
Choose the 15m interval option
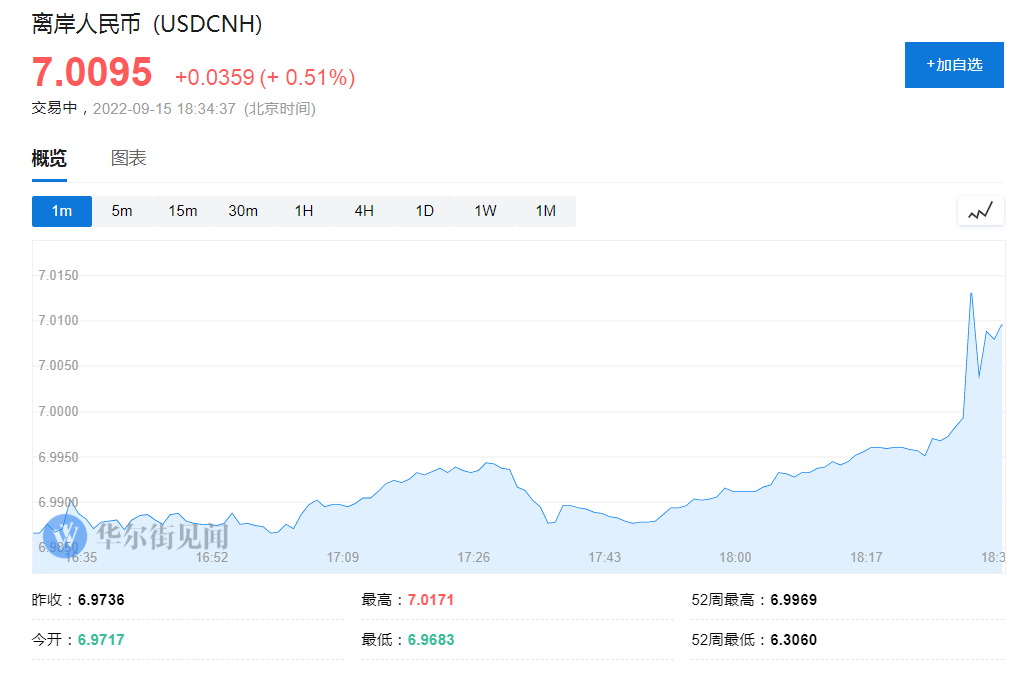[x=183, y=211]
